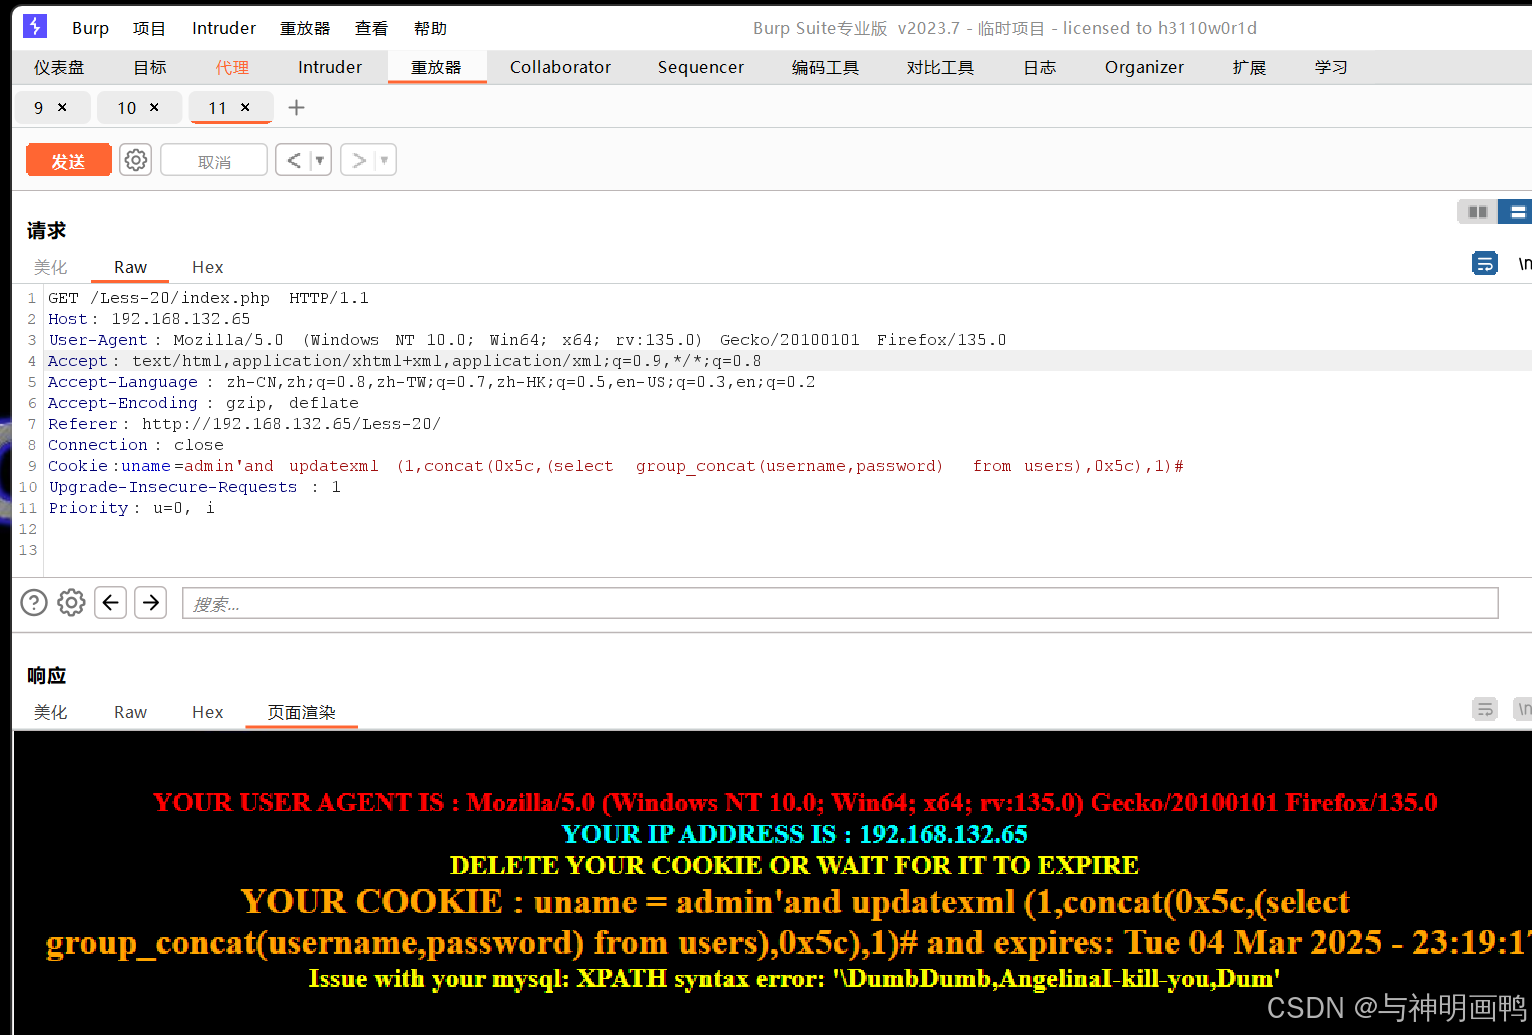Viewport: 1532px width, 1035px height.
Task: Open next history dropdown arrow
Action: click(x=384, y=160)
